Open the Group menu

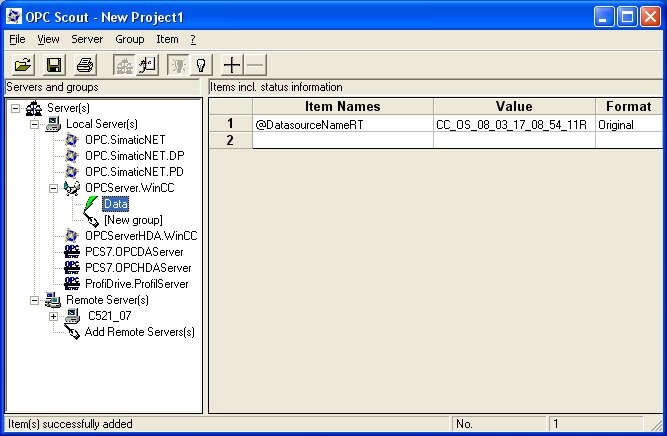click(129, 39)
